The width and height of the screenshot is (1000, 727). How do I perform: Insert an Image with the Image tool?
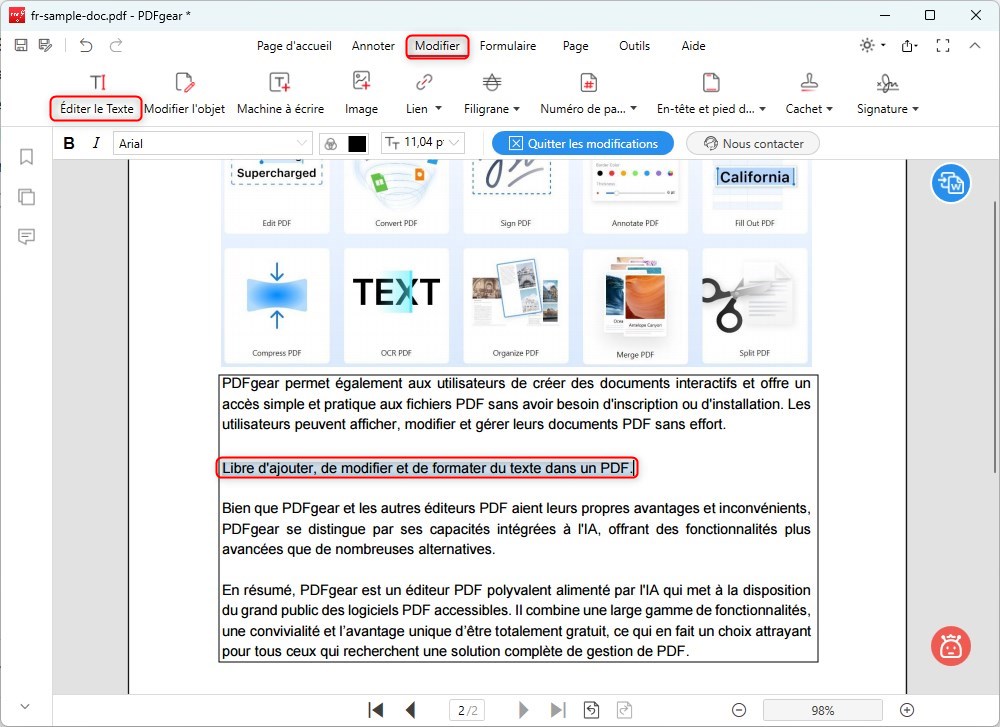click(362, 95)
